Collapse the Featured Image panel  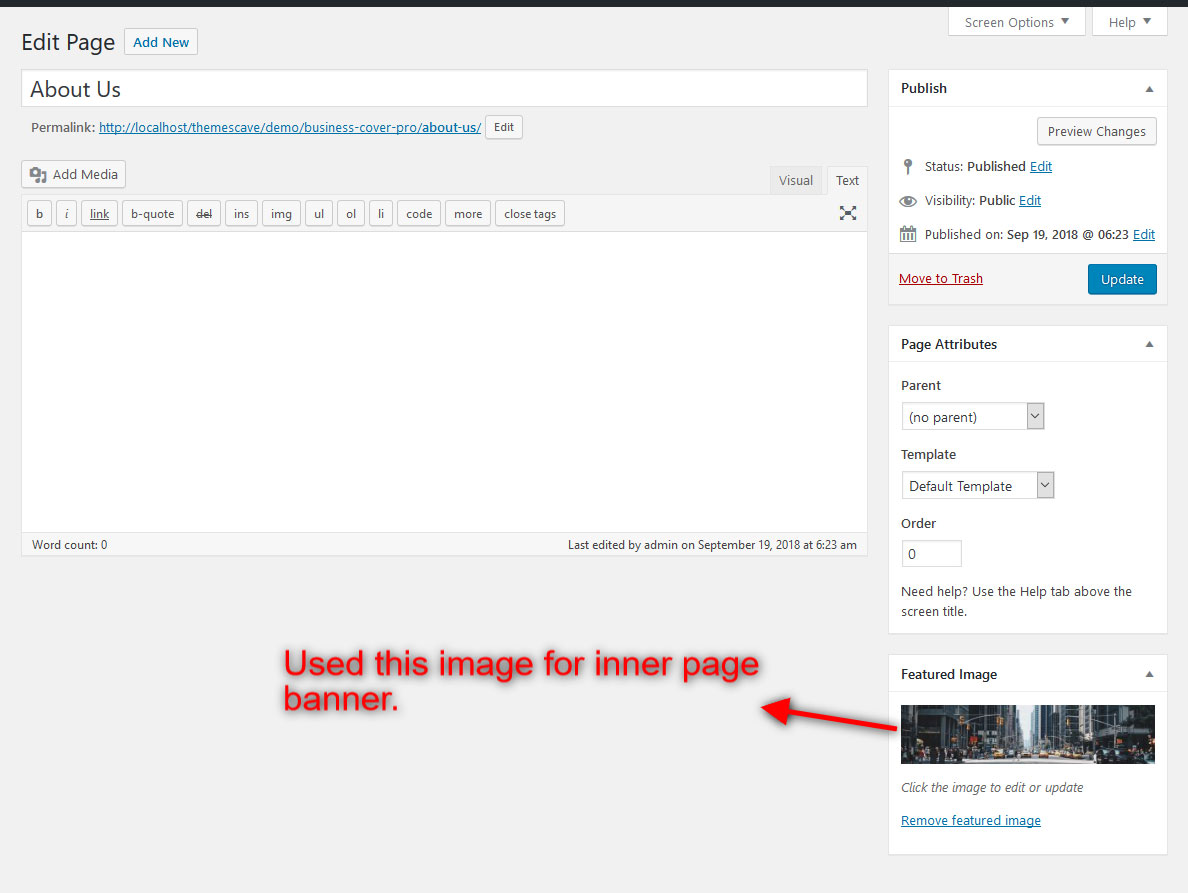1149,674
